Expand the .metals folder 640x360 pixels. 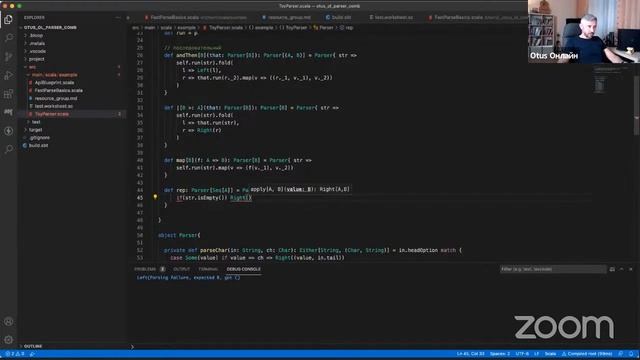37,43
